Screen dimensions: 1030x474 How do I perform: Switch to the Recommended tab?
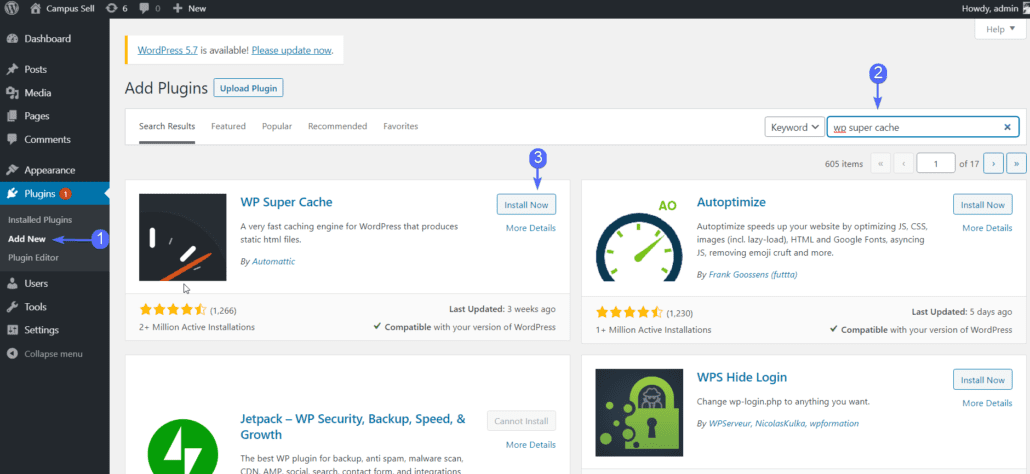[338, 126]
